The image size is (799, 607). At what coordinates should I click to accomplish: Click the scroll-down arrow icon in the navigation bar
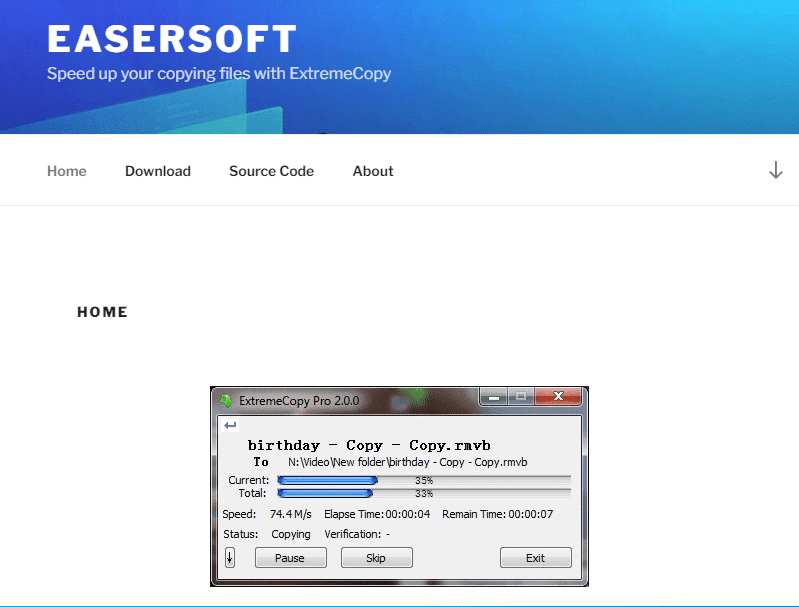[776, 170]
